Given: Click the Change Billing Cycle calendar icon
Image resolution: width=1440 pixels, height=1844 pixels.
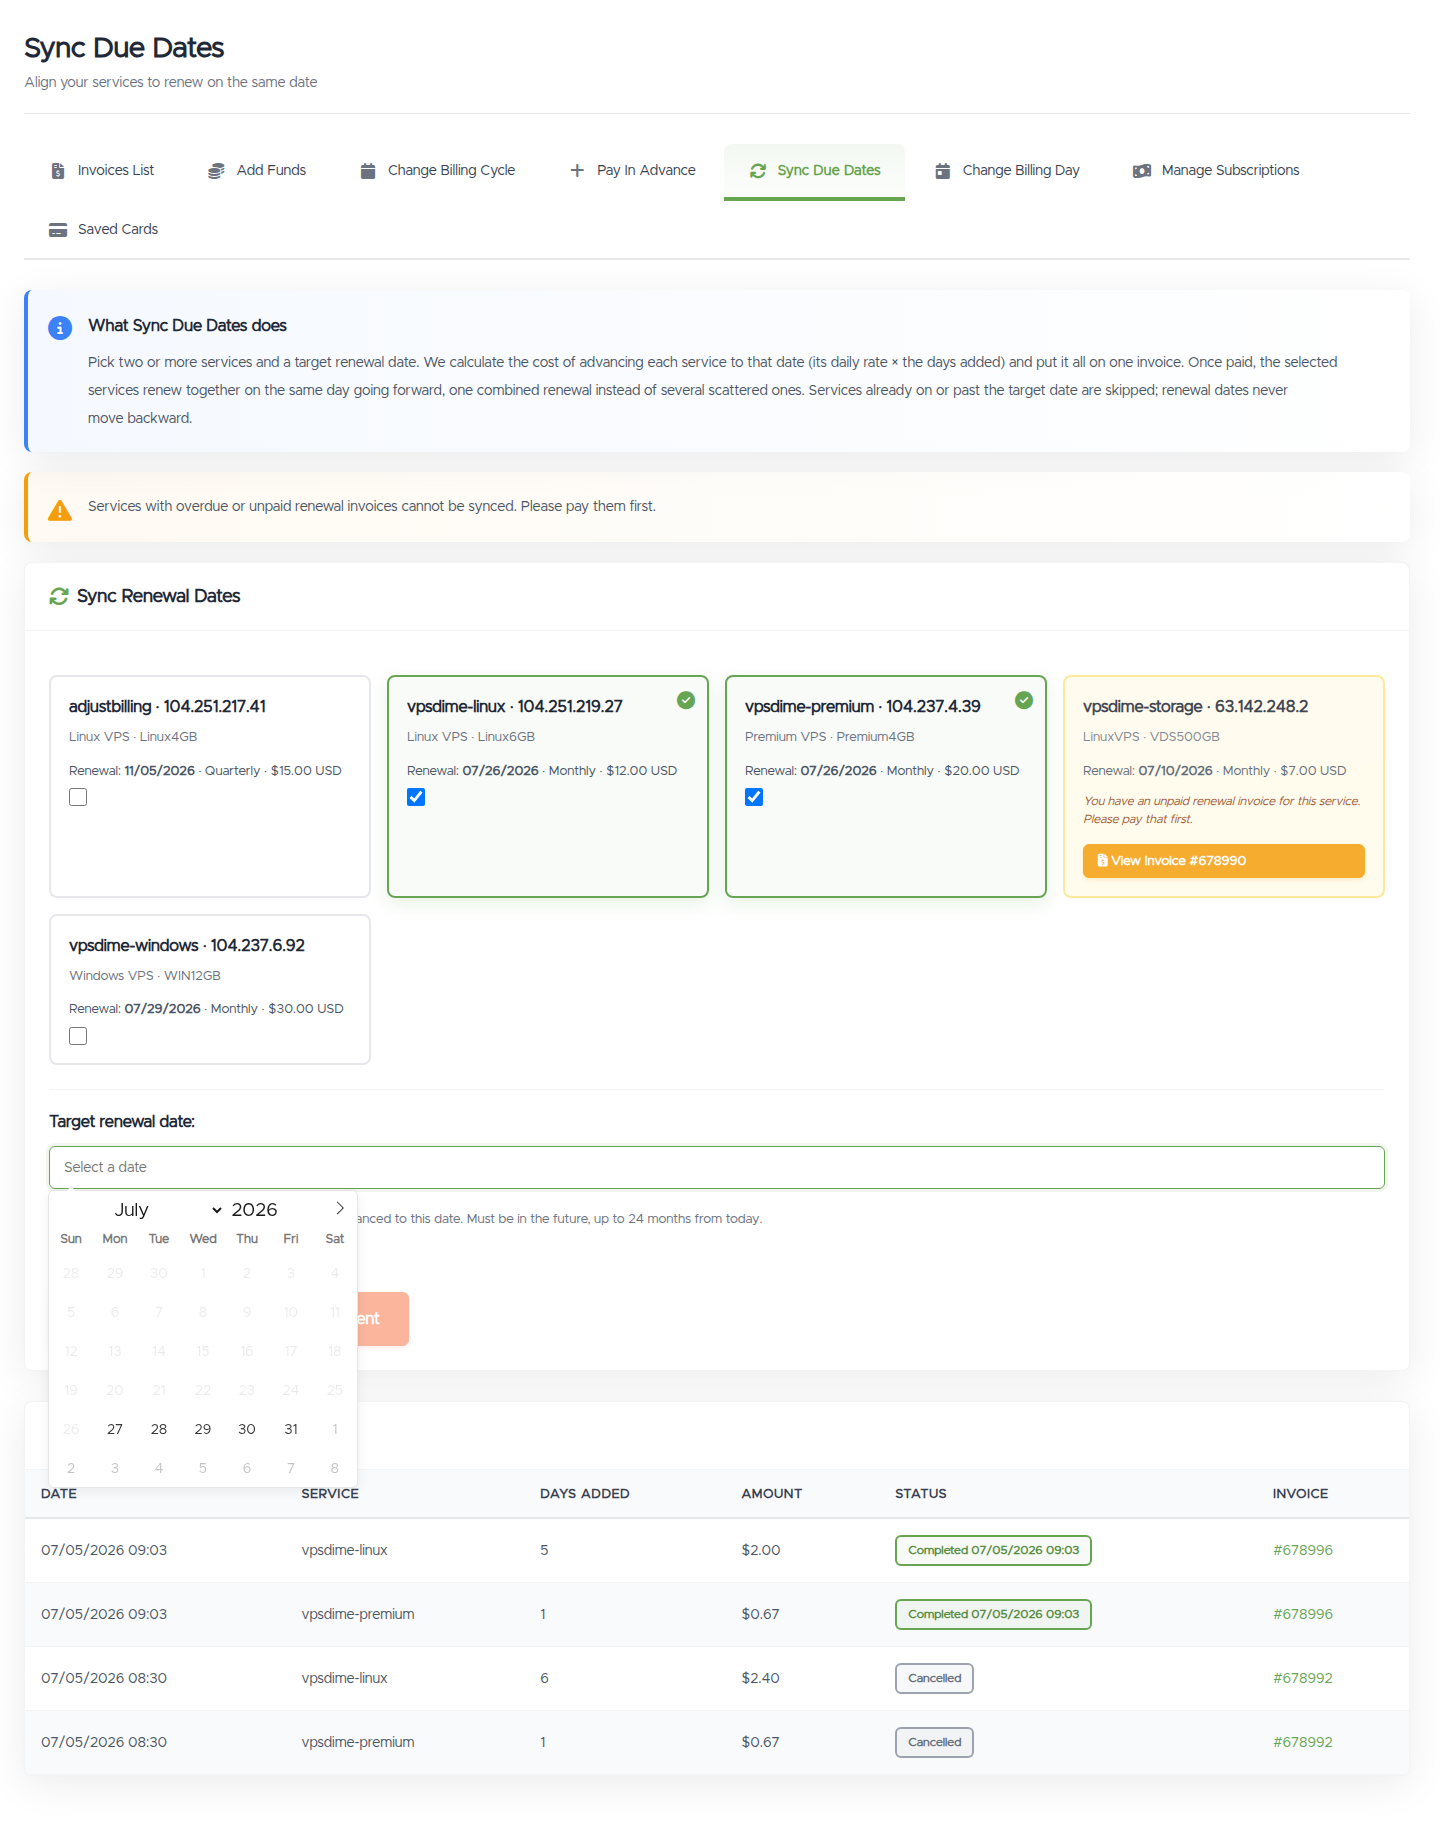Looking at the screenshot, I should click(x=368, y=171).
